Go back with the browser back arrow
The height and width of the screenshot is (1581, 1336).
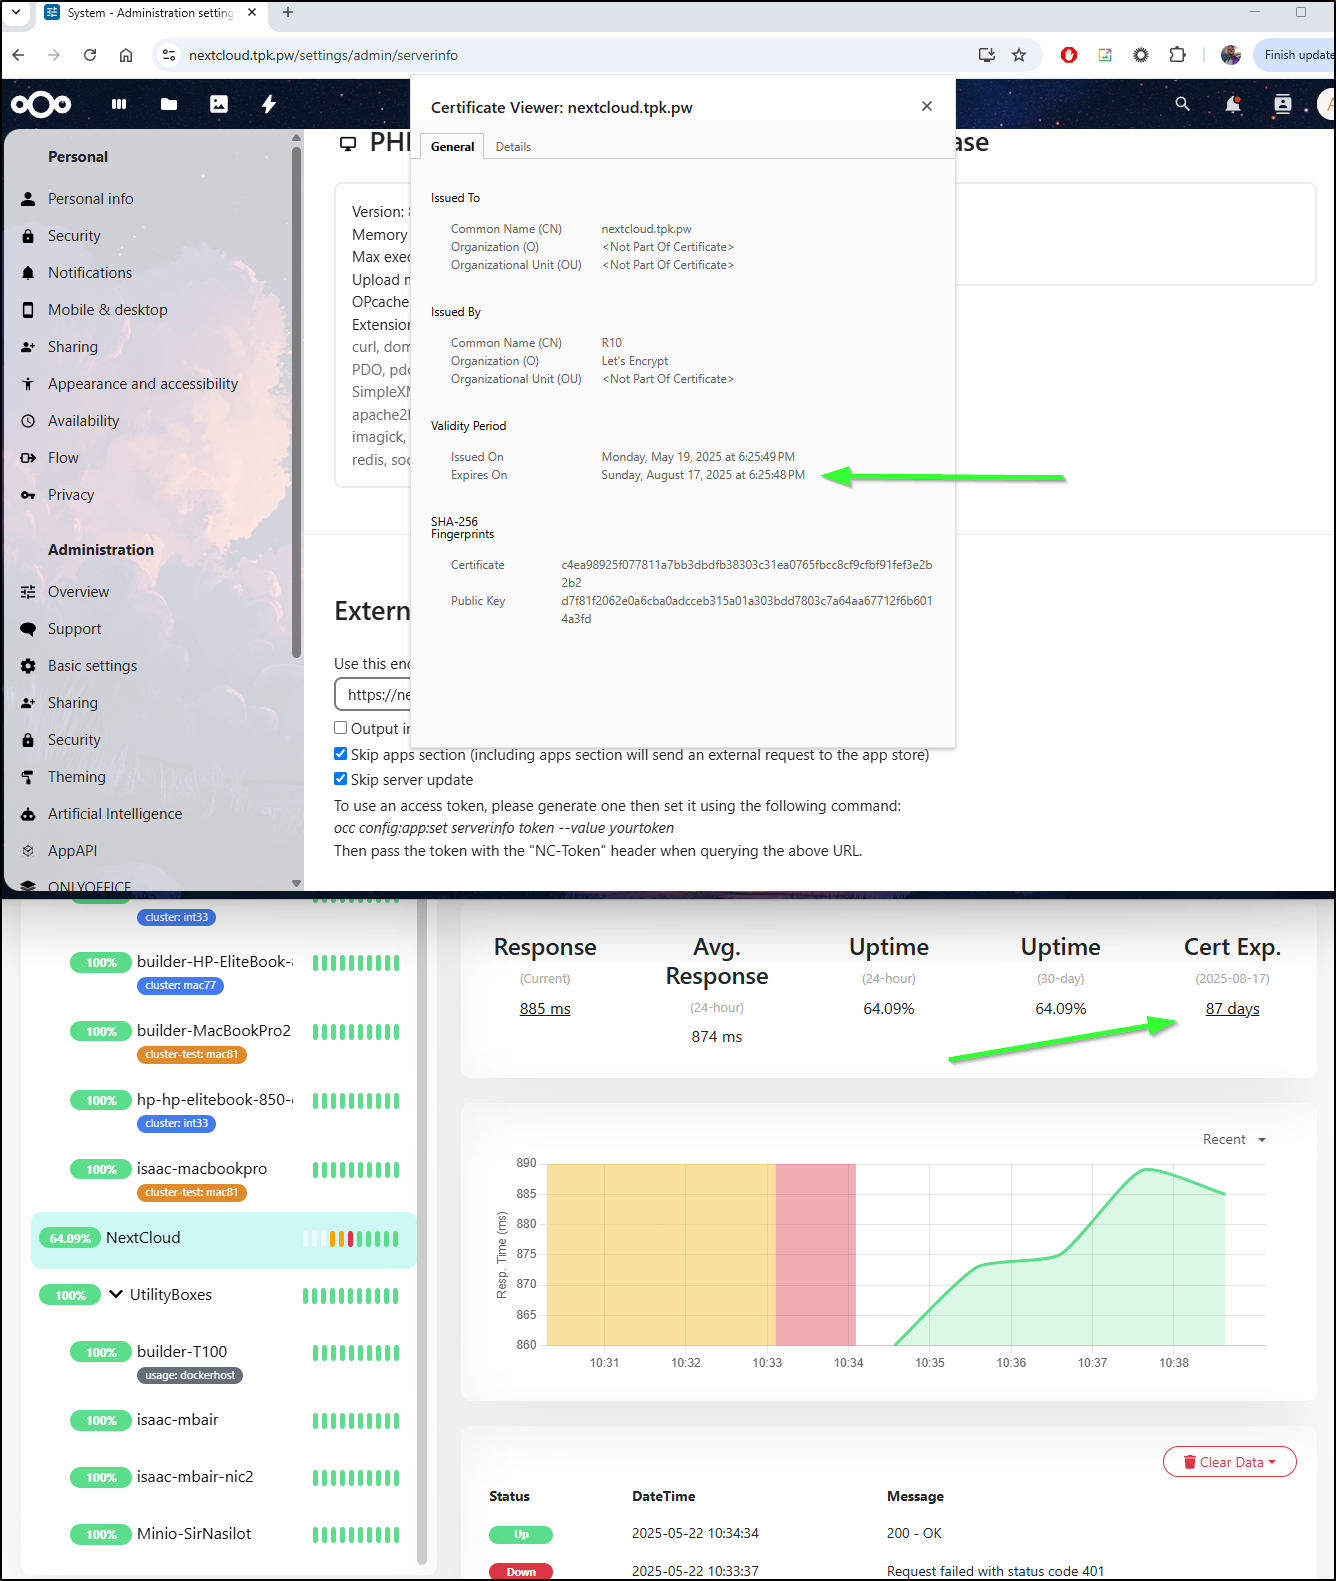coord(18,55)
